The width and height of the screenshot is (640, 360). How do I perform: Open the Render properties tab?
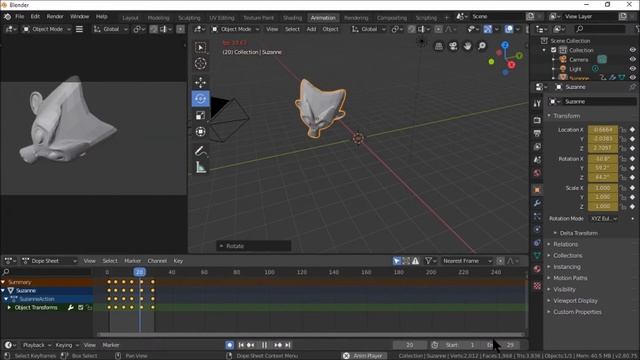(x=537, y=120)
